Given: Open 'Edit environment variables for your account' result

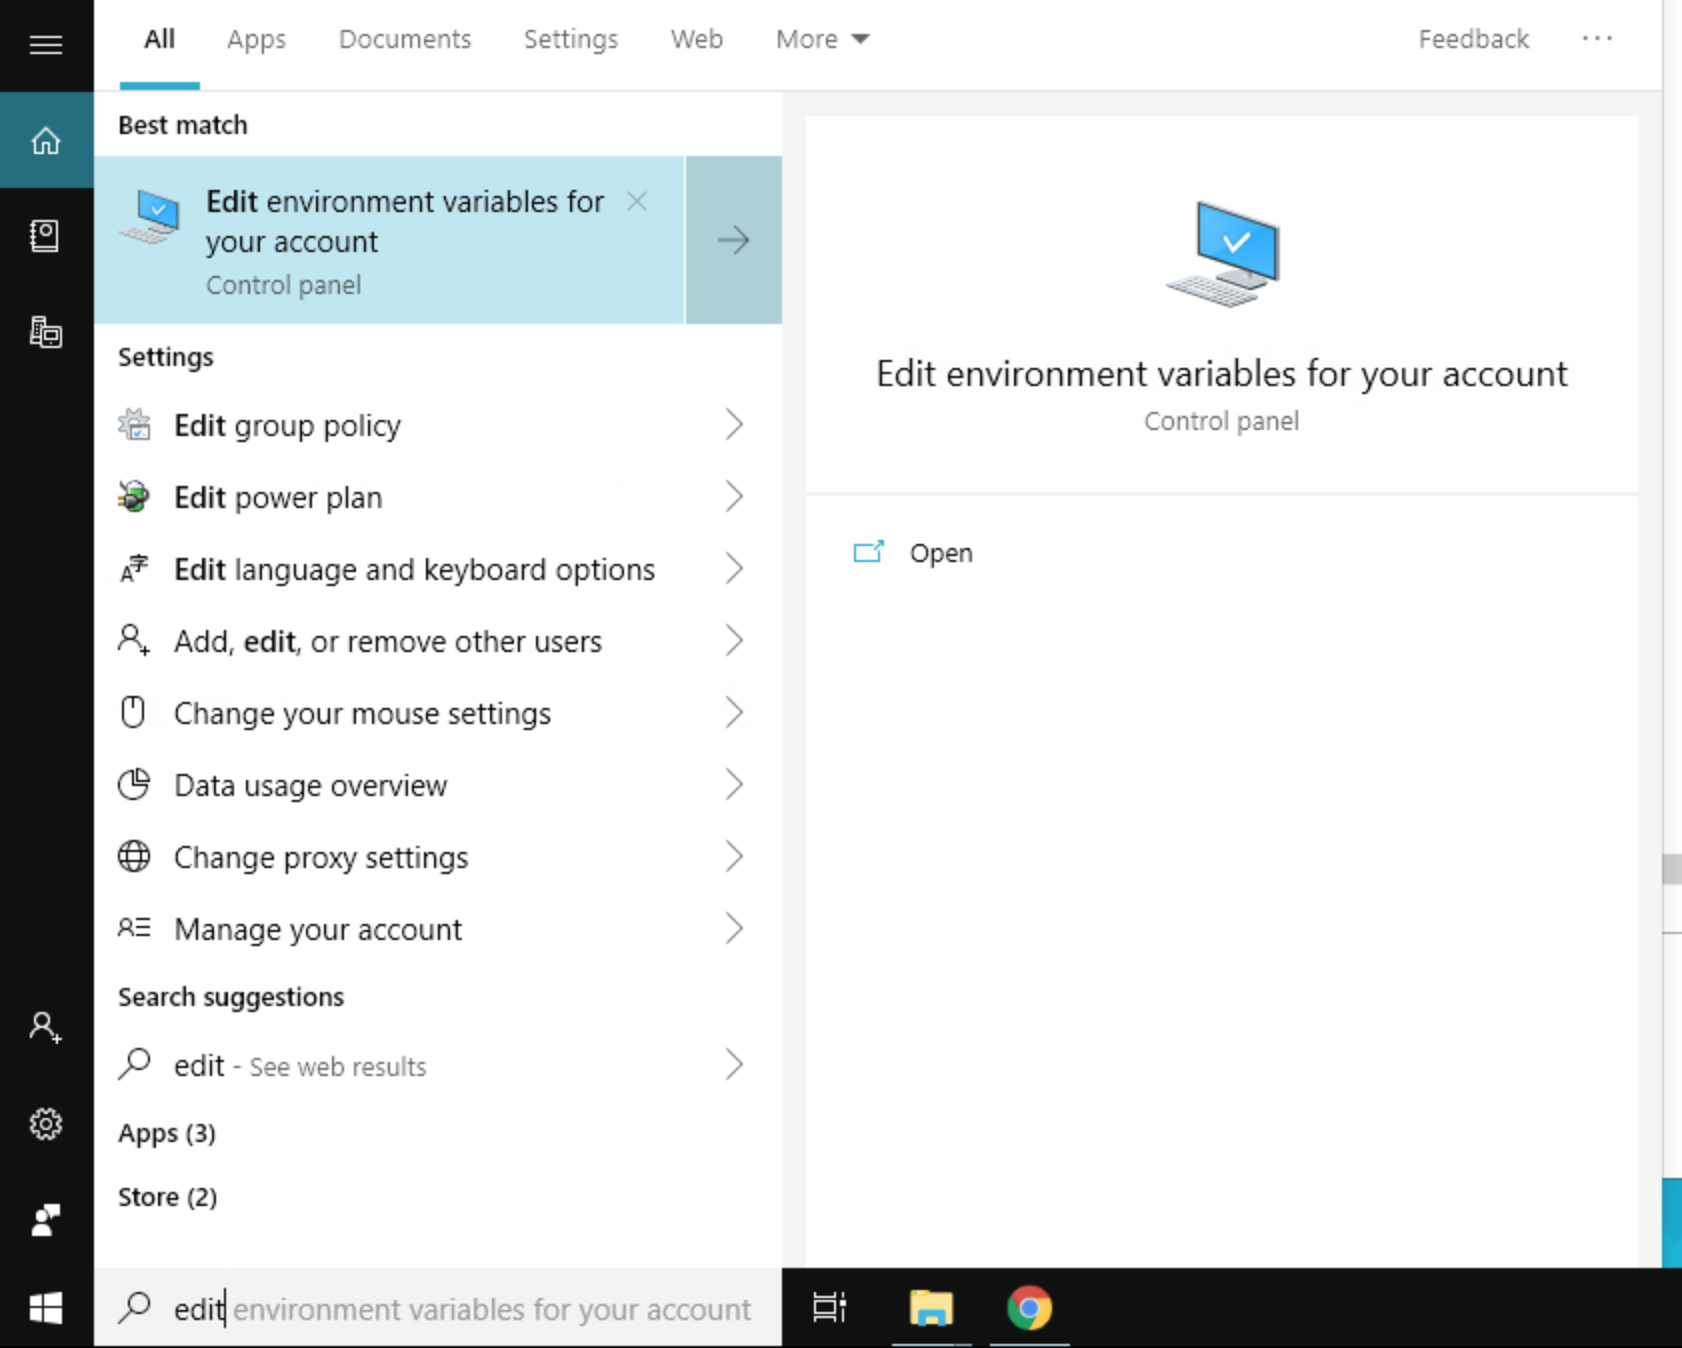Looking at the screenshot, I should [x=390, y=240].
